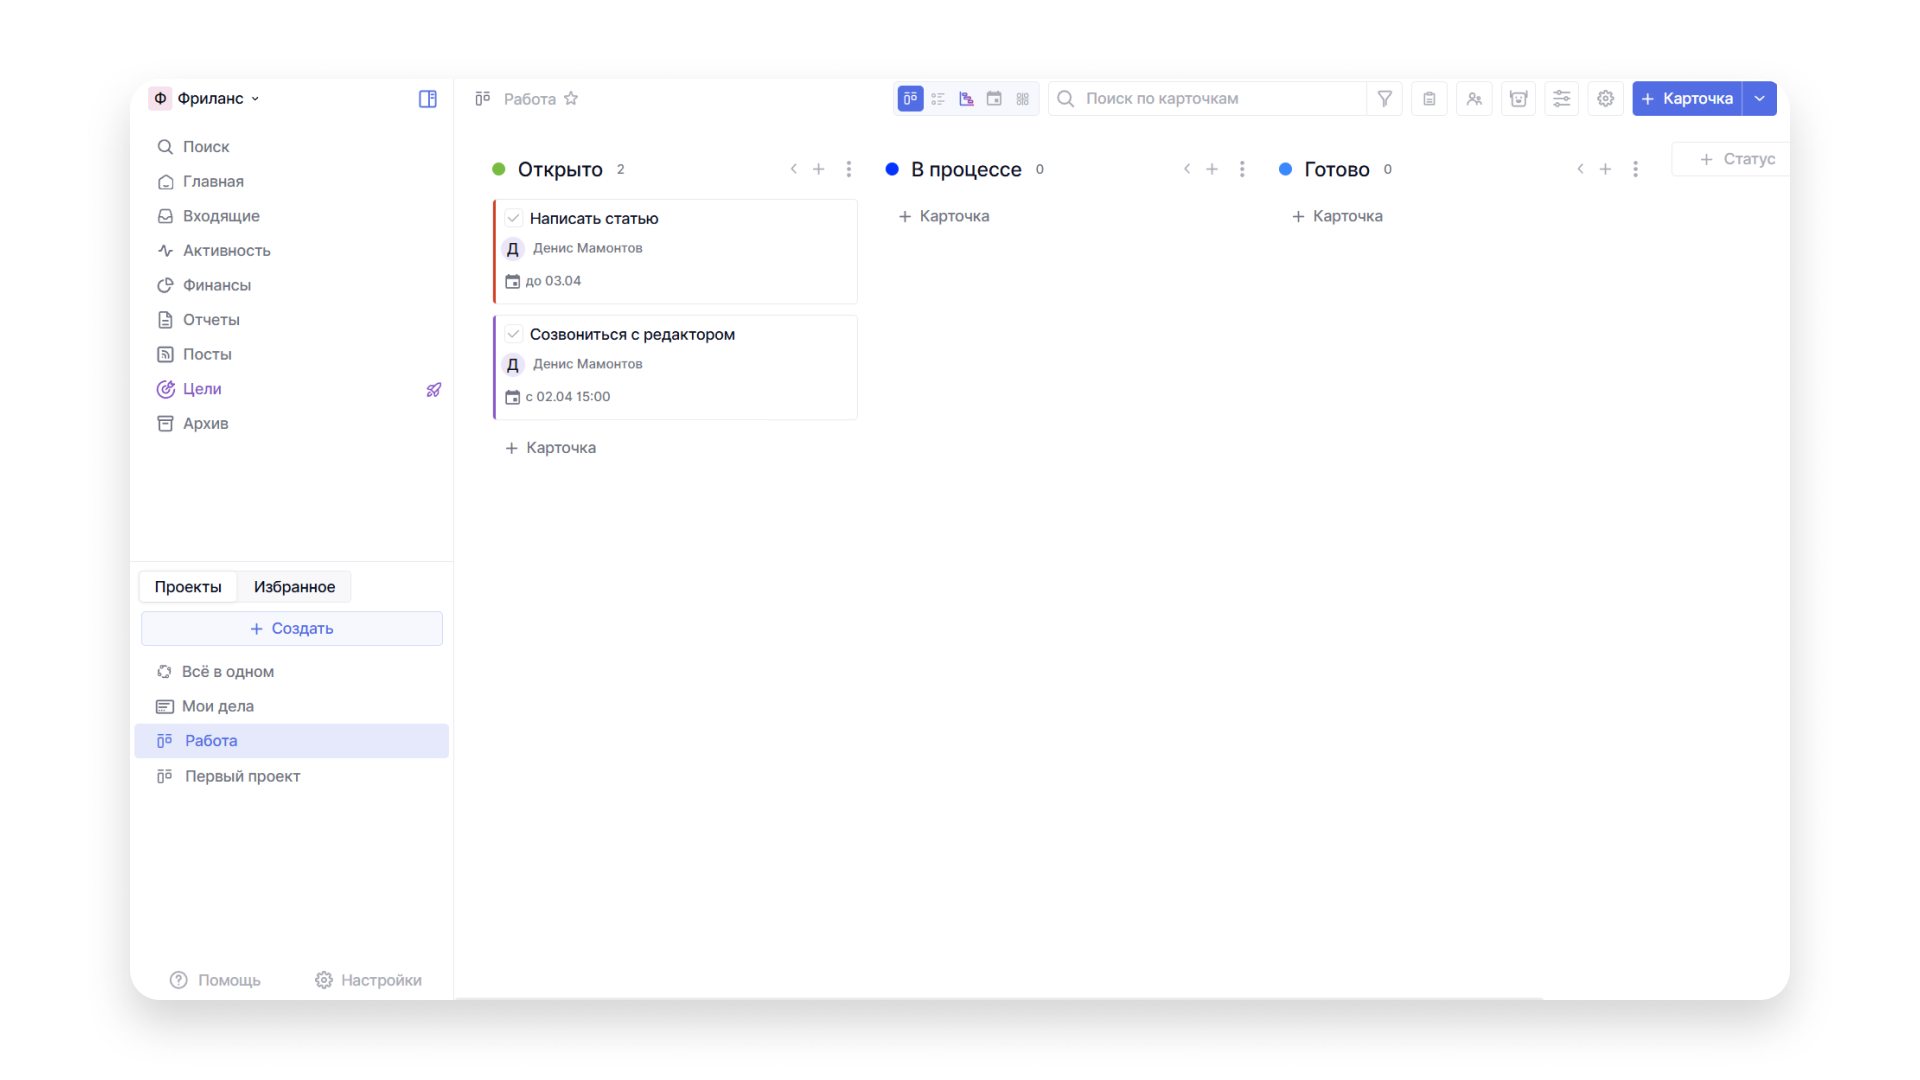Click the Поиск по карточкам search field

click(x=1200, y=98)
